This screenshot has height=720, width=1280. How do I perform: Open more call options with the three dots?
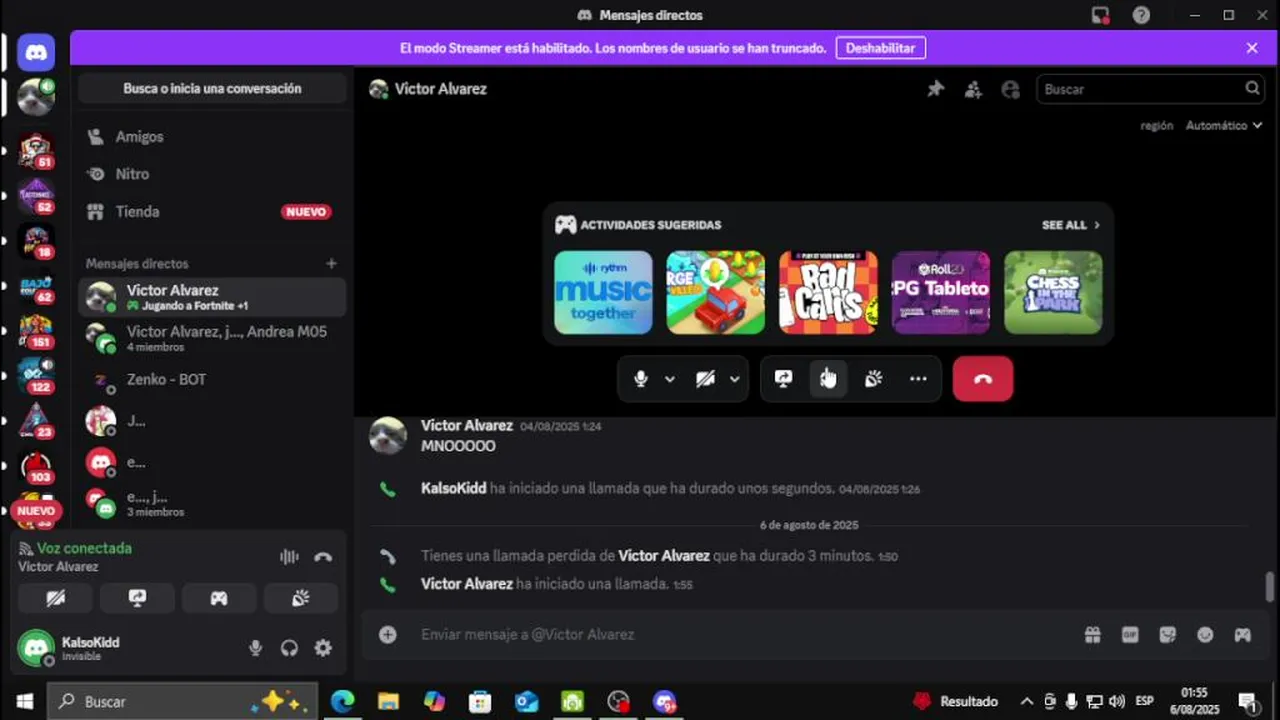pos(918,379)
